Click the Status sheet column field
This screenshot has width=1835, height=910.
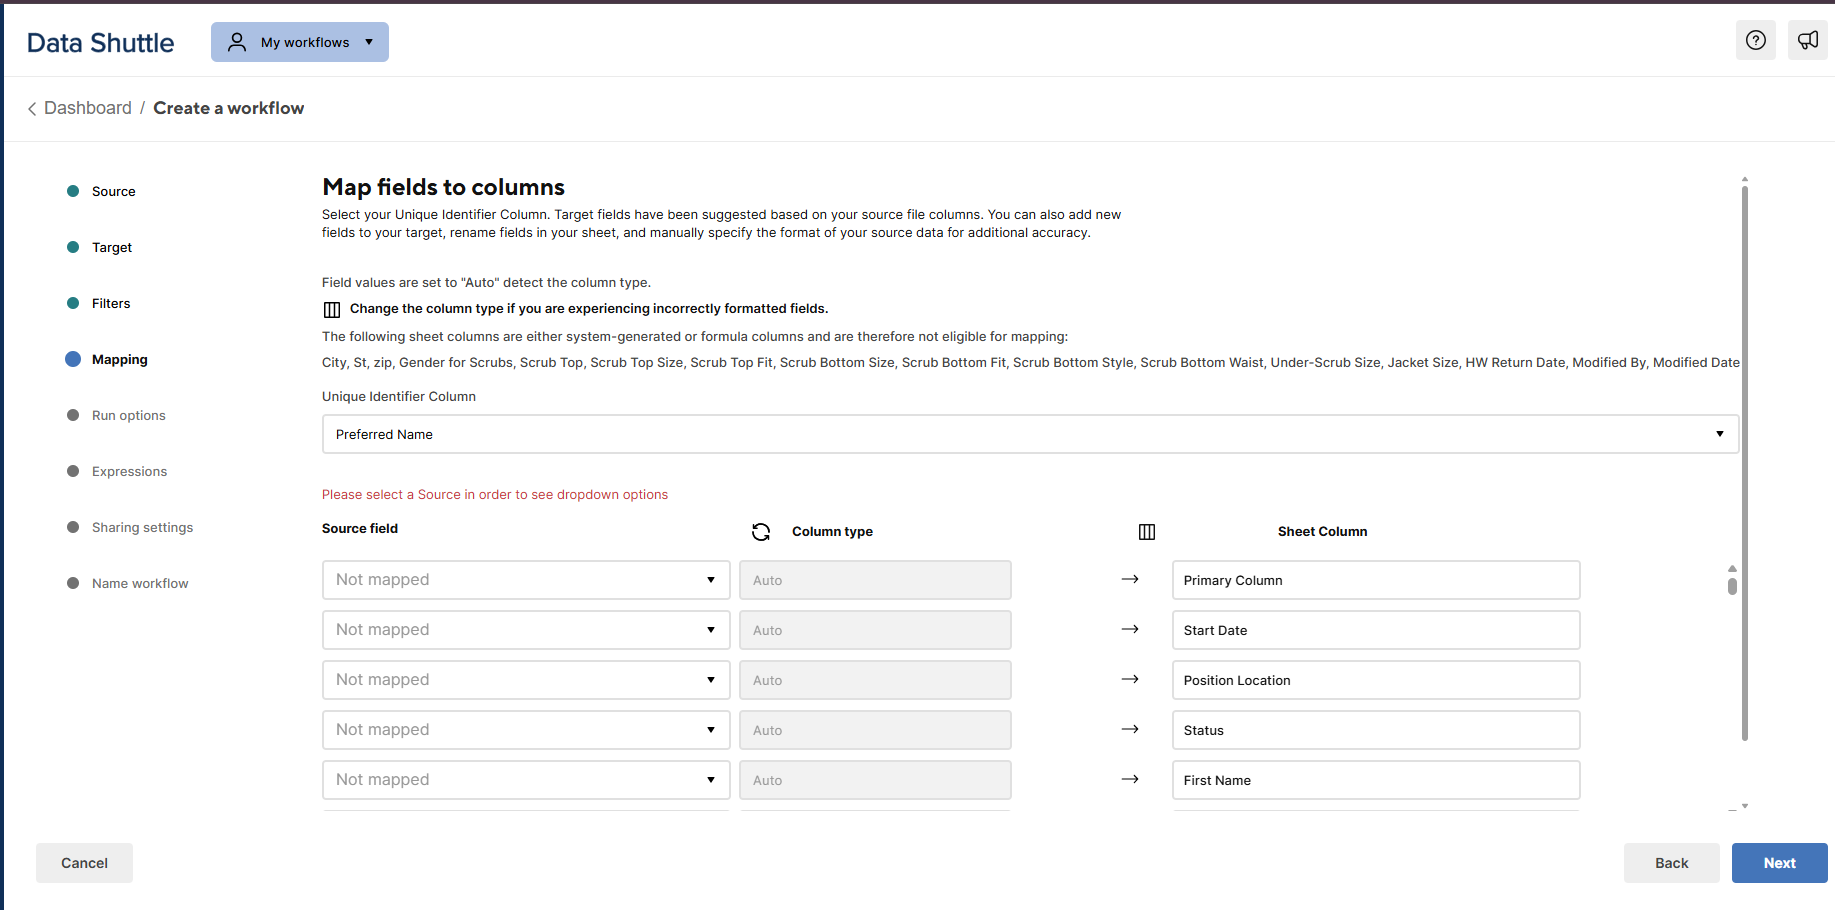tap(1376, 730)
